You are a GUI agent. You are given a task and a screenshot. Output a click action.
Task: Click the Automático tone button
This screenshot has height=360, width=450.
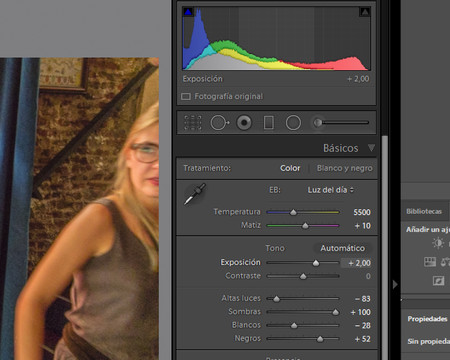[342, 248]
